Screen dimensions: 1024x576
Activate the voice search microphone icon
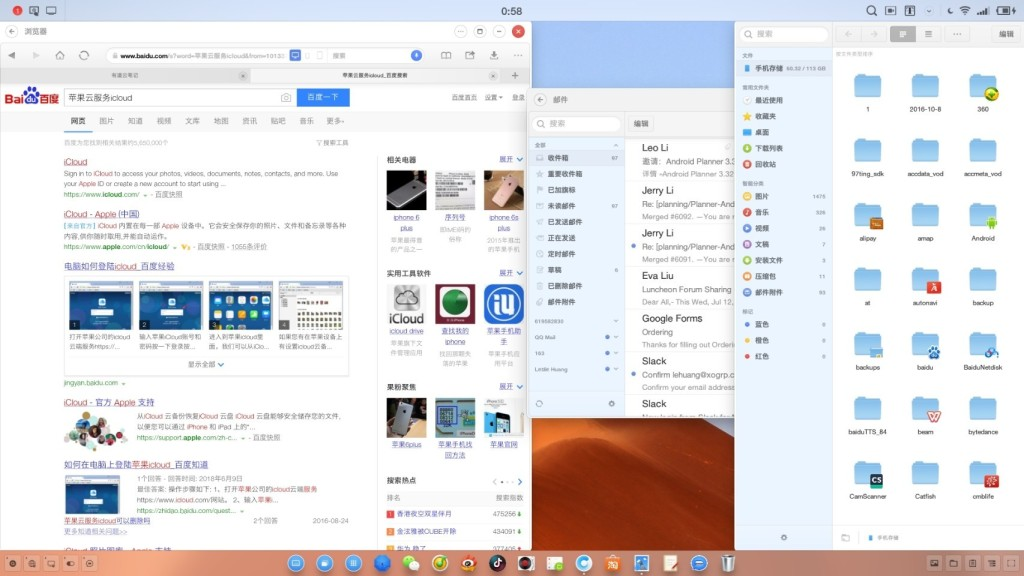[416, 56]
